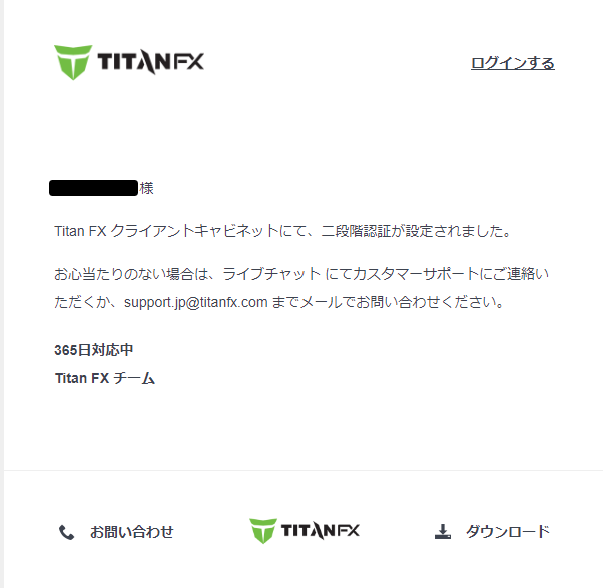The height and width of the screenshot is (588, 604).
Task: Click the ライブチャット live chat text
Action: pos(271,274)
